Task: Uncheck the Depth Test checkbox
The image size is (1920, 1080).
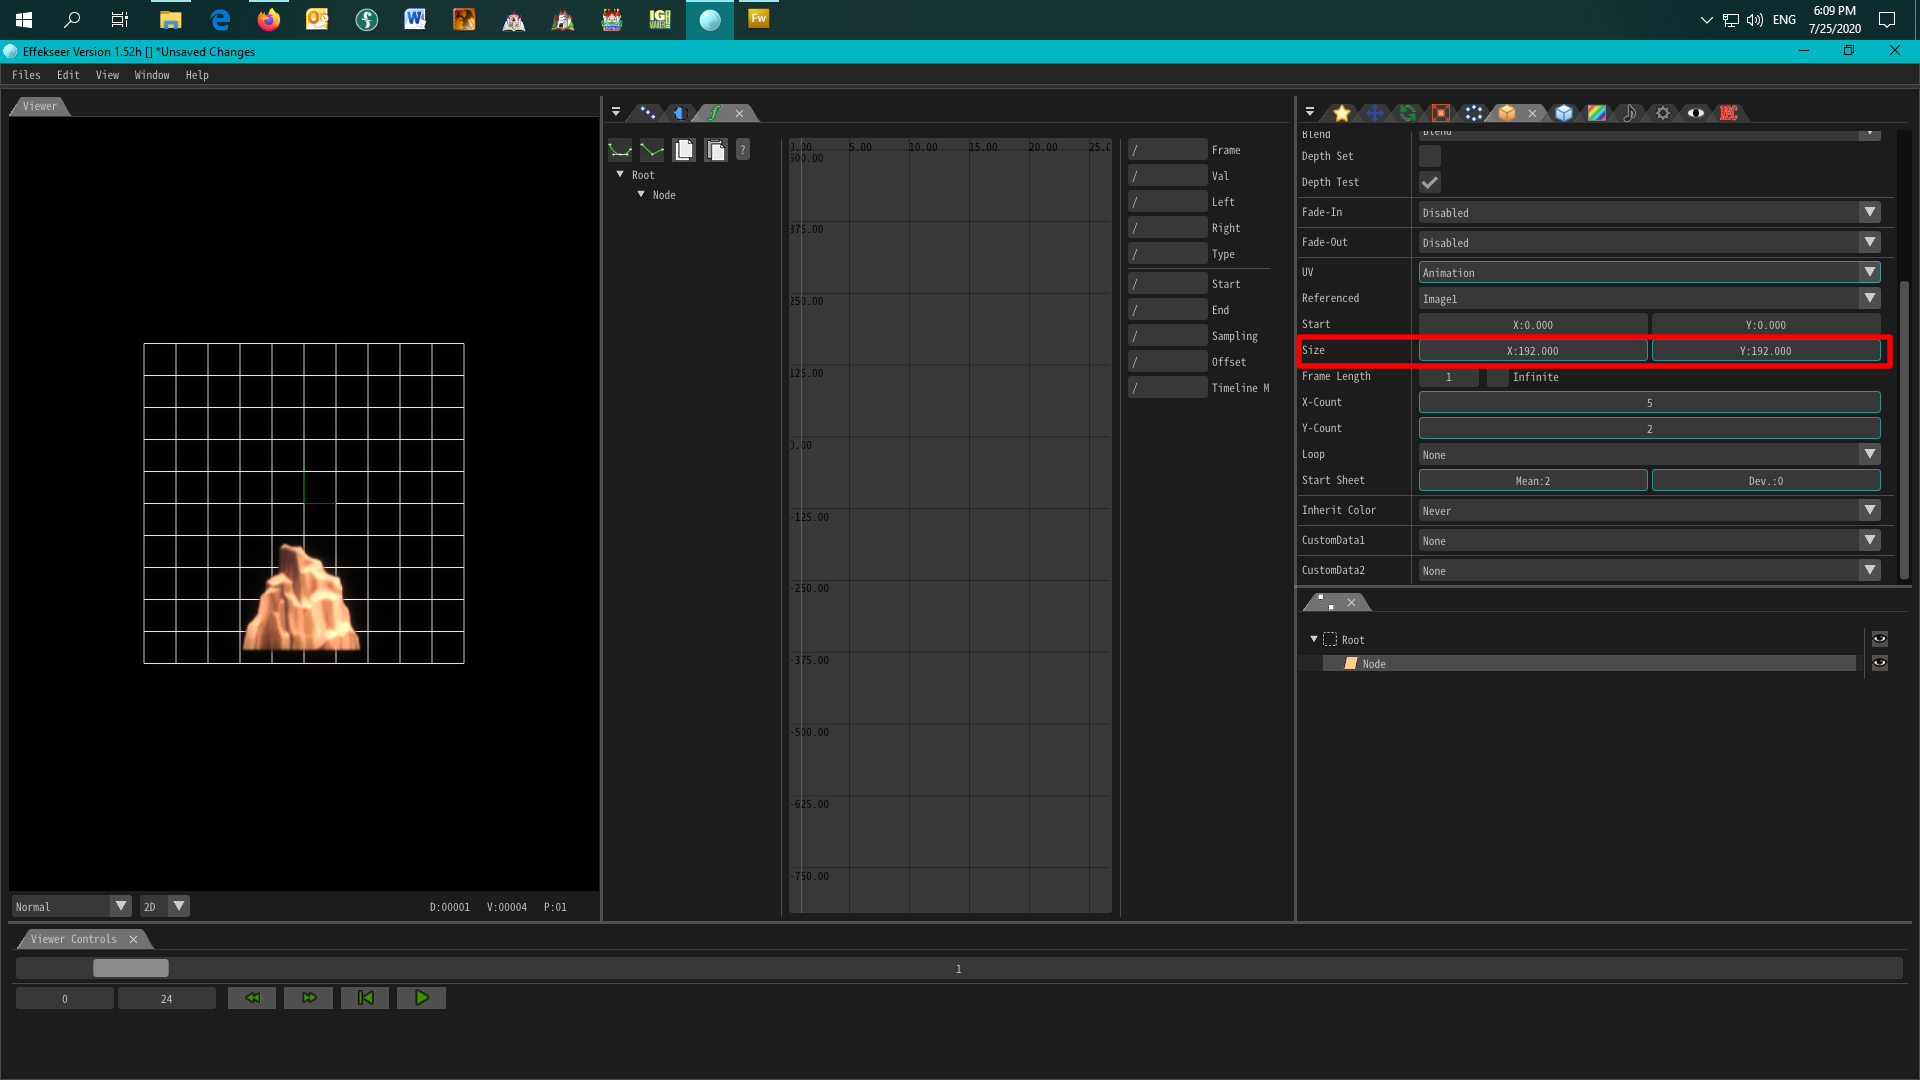Action: (1429, 182)
